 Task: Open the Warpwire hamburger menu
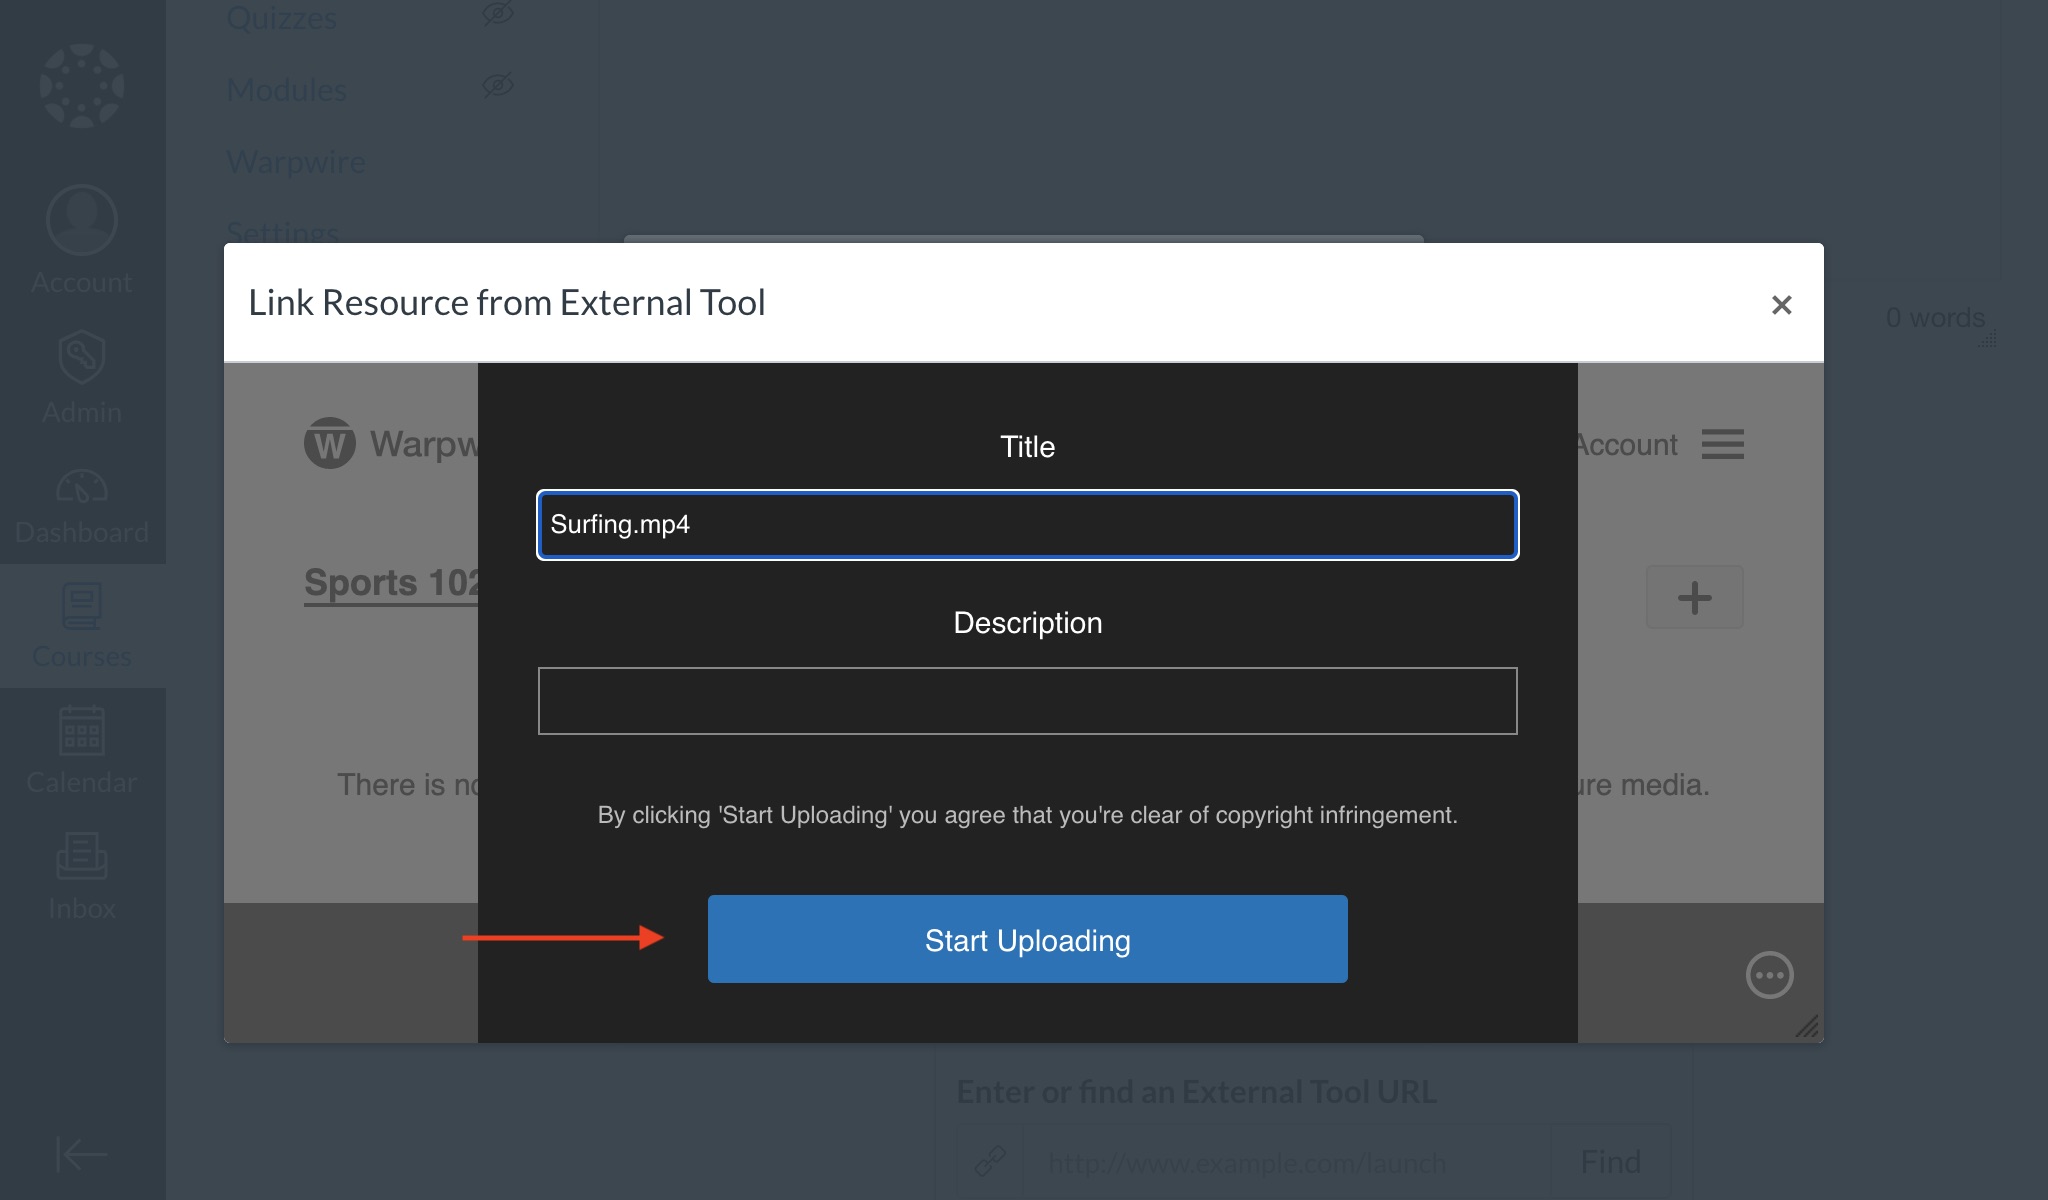pyautogui.click(x=1722, y=444)
